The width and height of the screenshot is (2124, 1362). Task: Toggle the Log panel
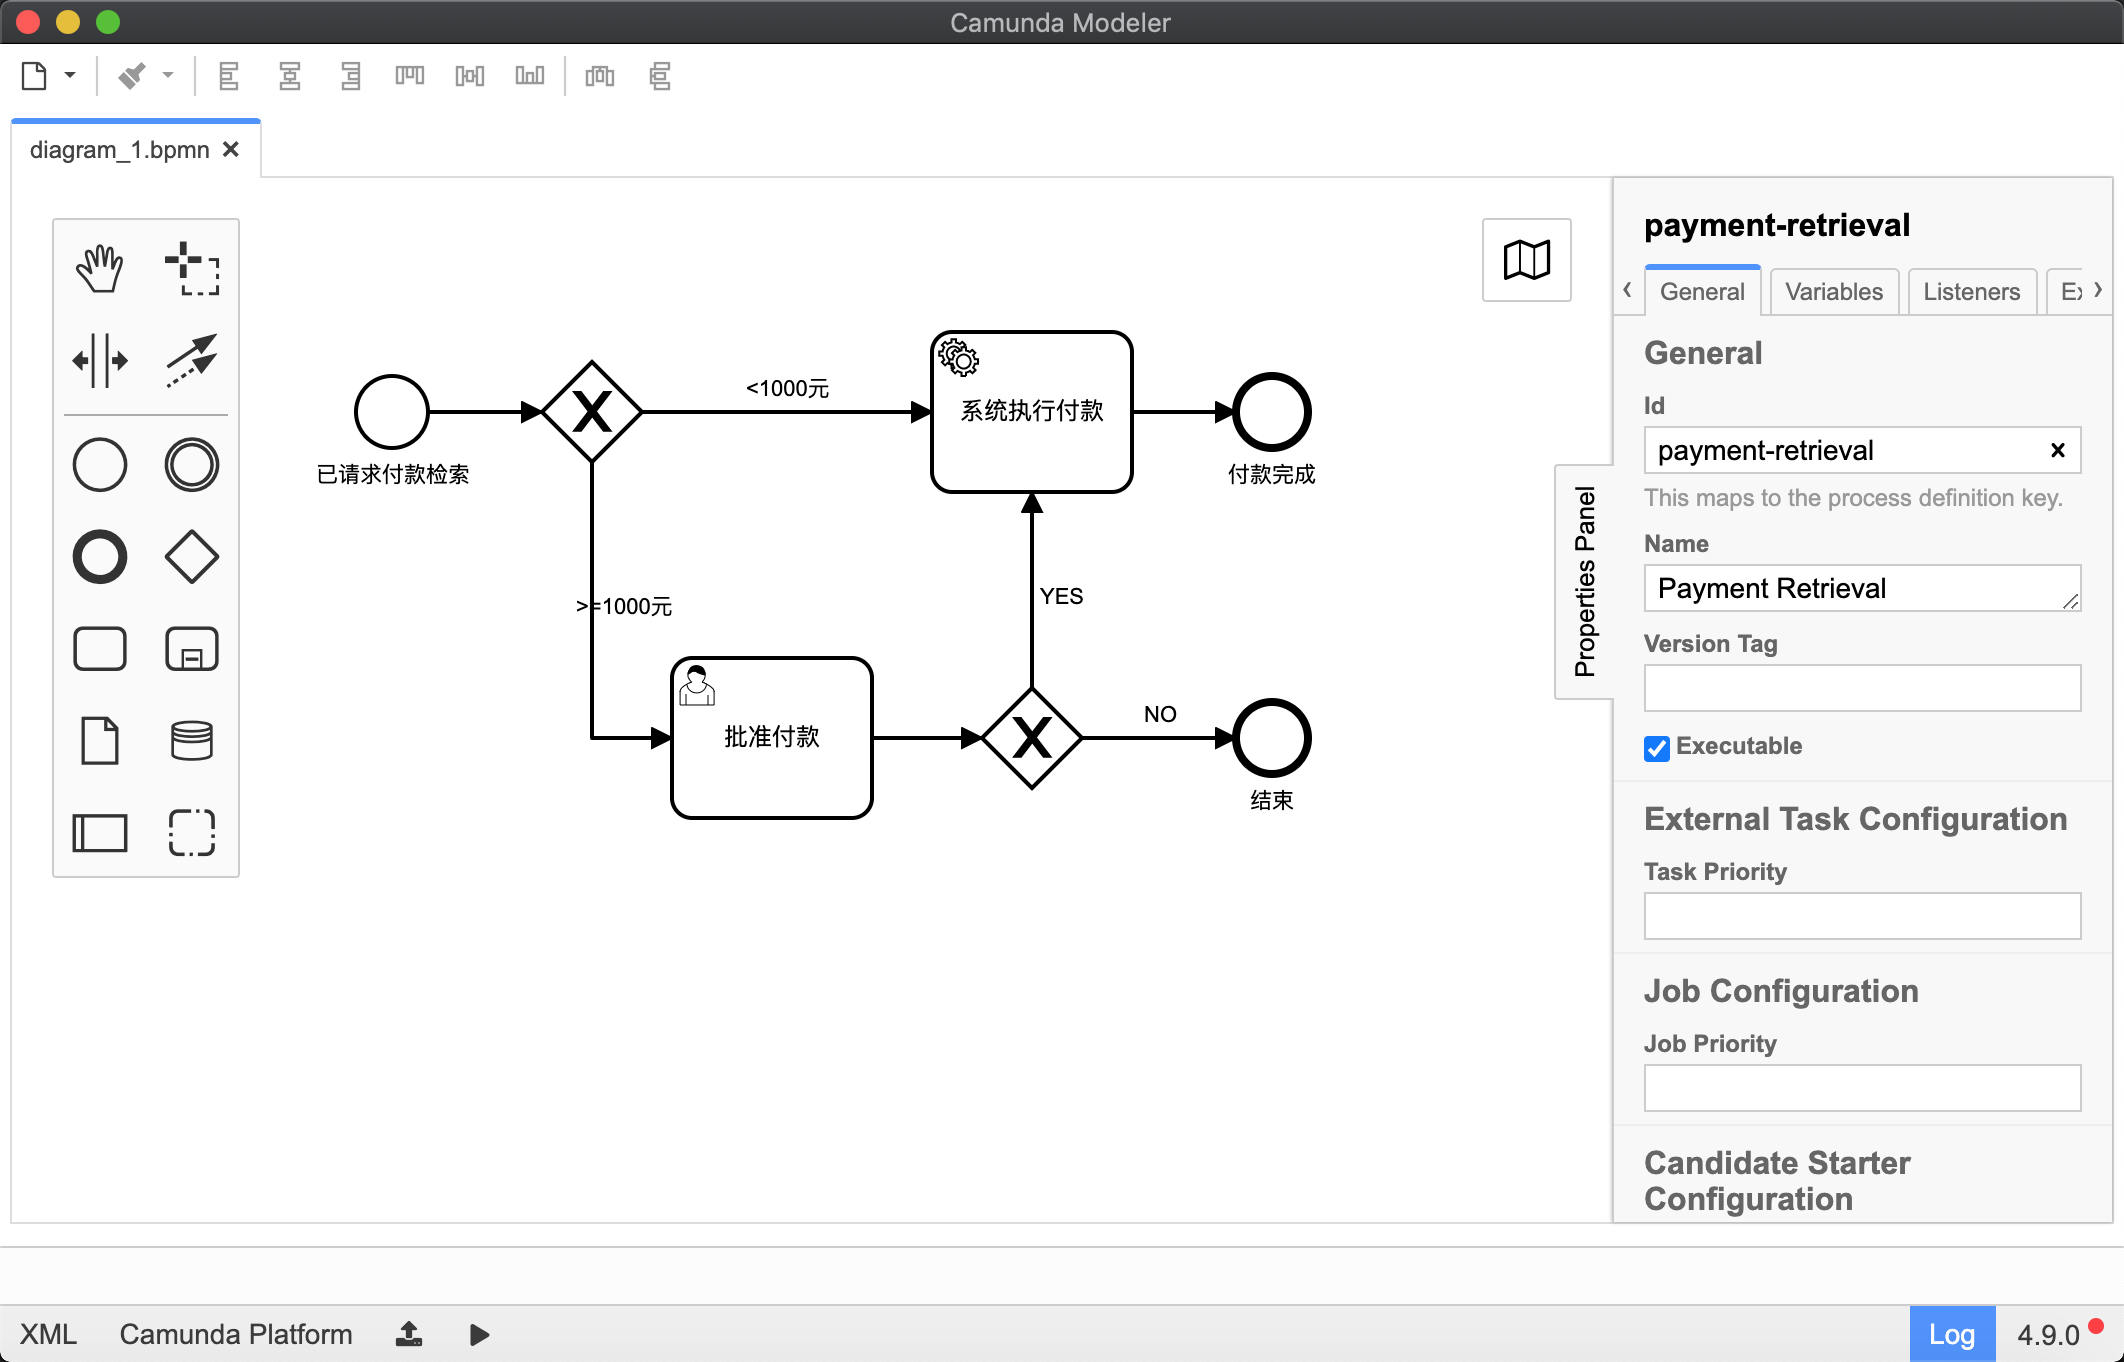point(1952,1334)
